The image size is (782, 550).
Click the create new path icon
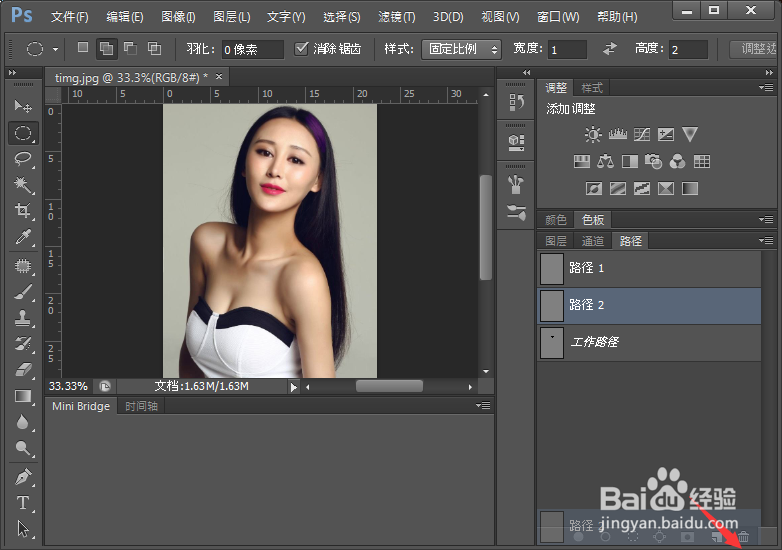pyautogui.click(x=717, y=537)
